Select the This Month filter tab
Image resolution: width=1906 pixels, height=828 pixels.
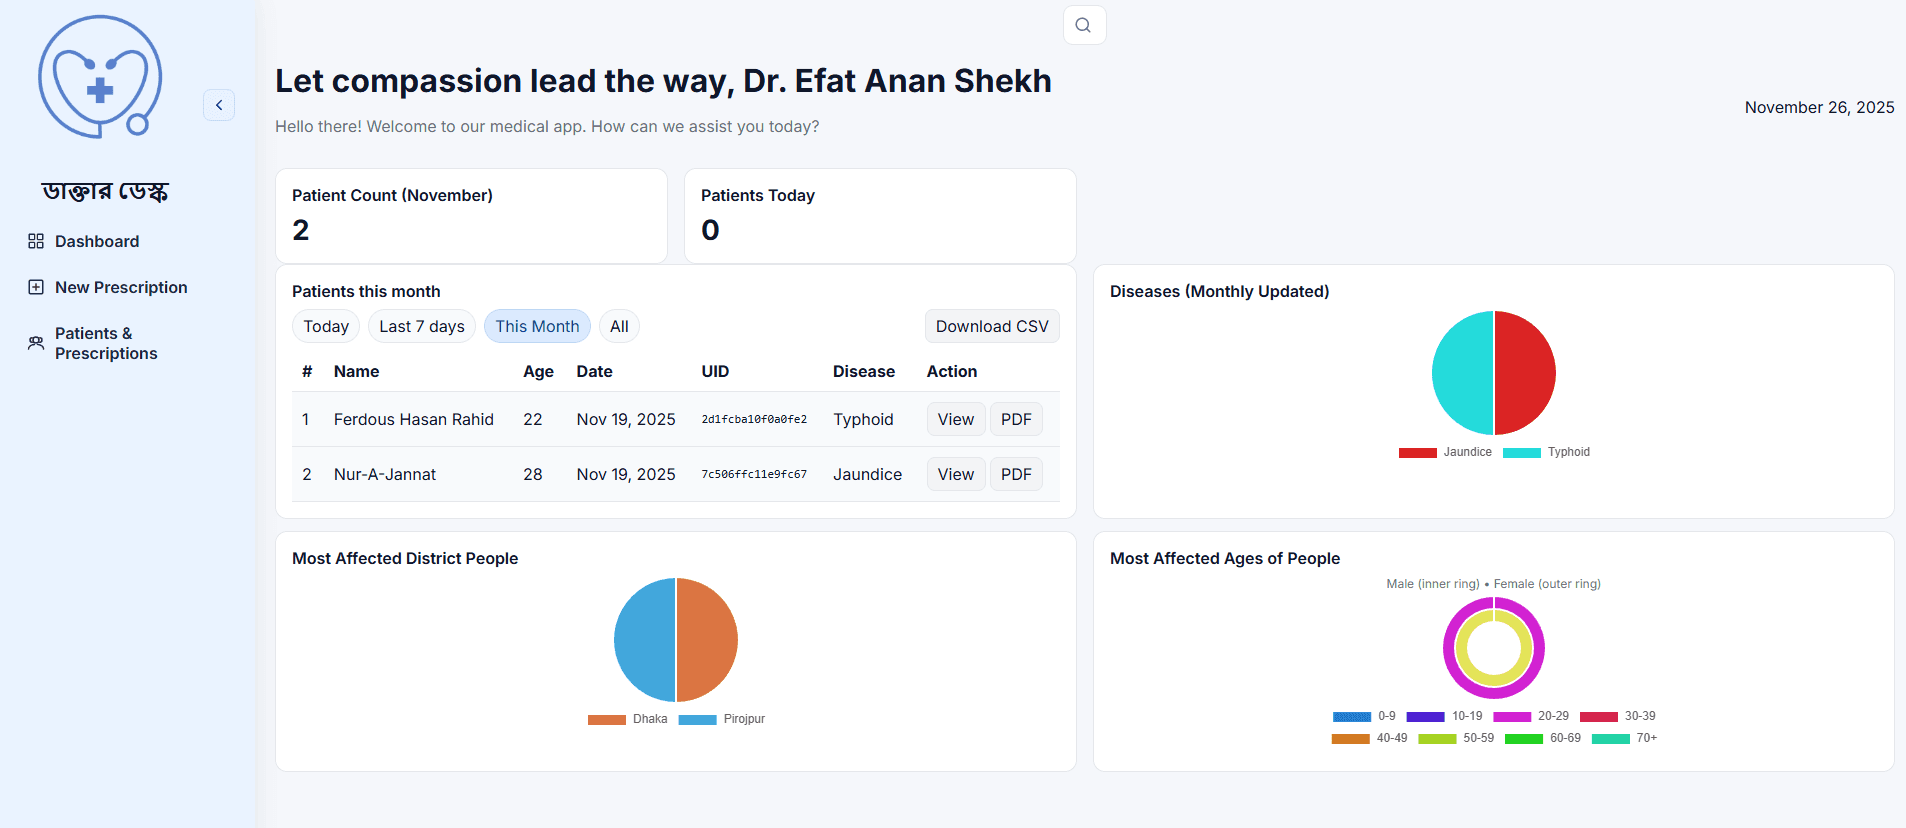537,326
